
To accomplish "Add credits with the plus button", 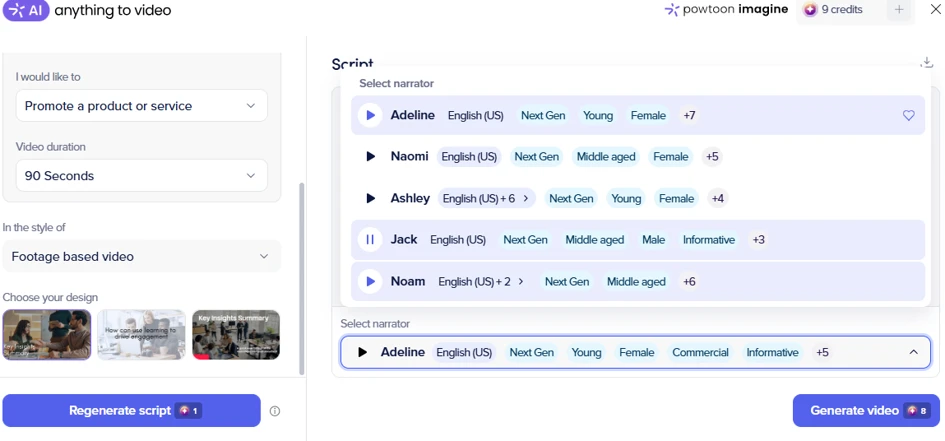I will pos(899,10).
